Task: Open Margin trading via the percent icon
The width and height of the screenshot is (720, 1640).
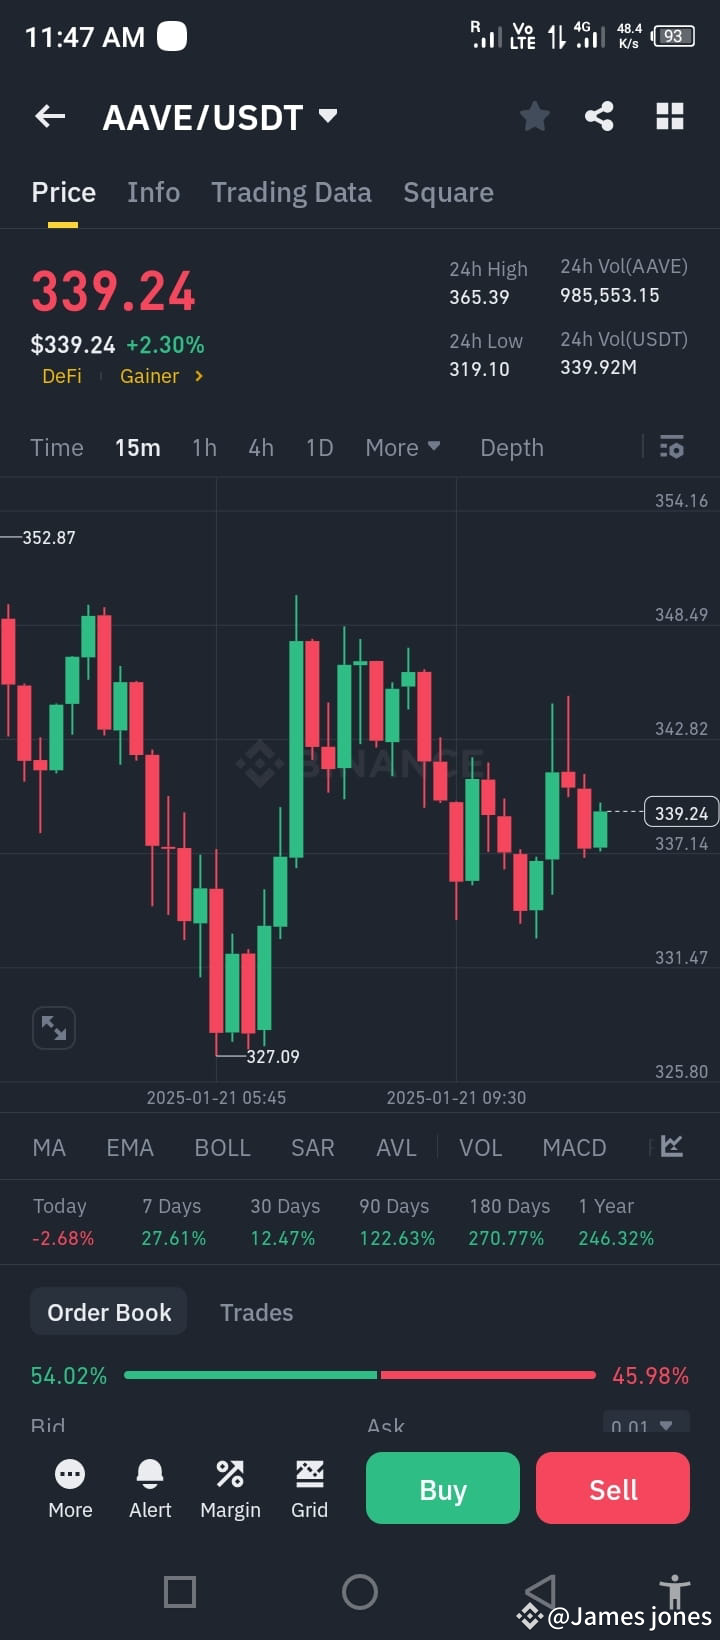Action: point(230,1472)
